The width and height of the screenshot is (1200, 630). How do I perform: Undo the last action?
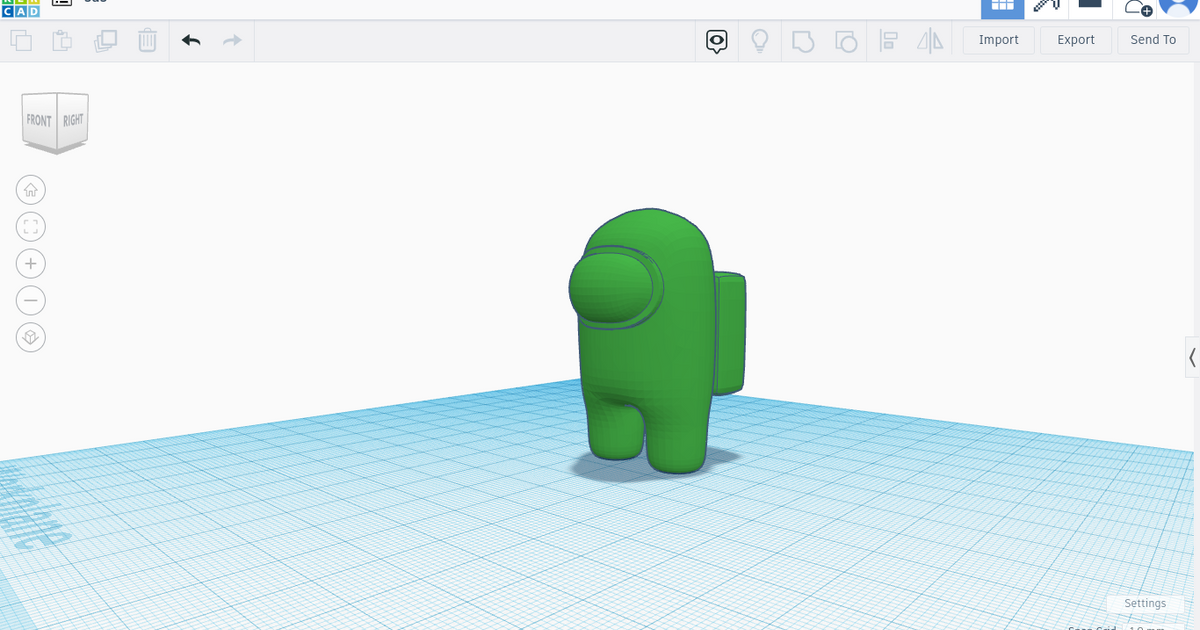click(x=190, y=40)
